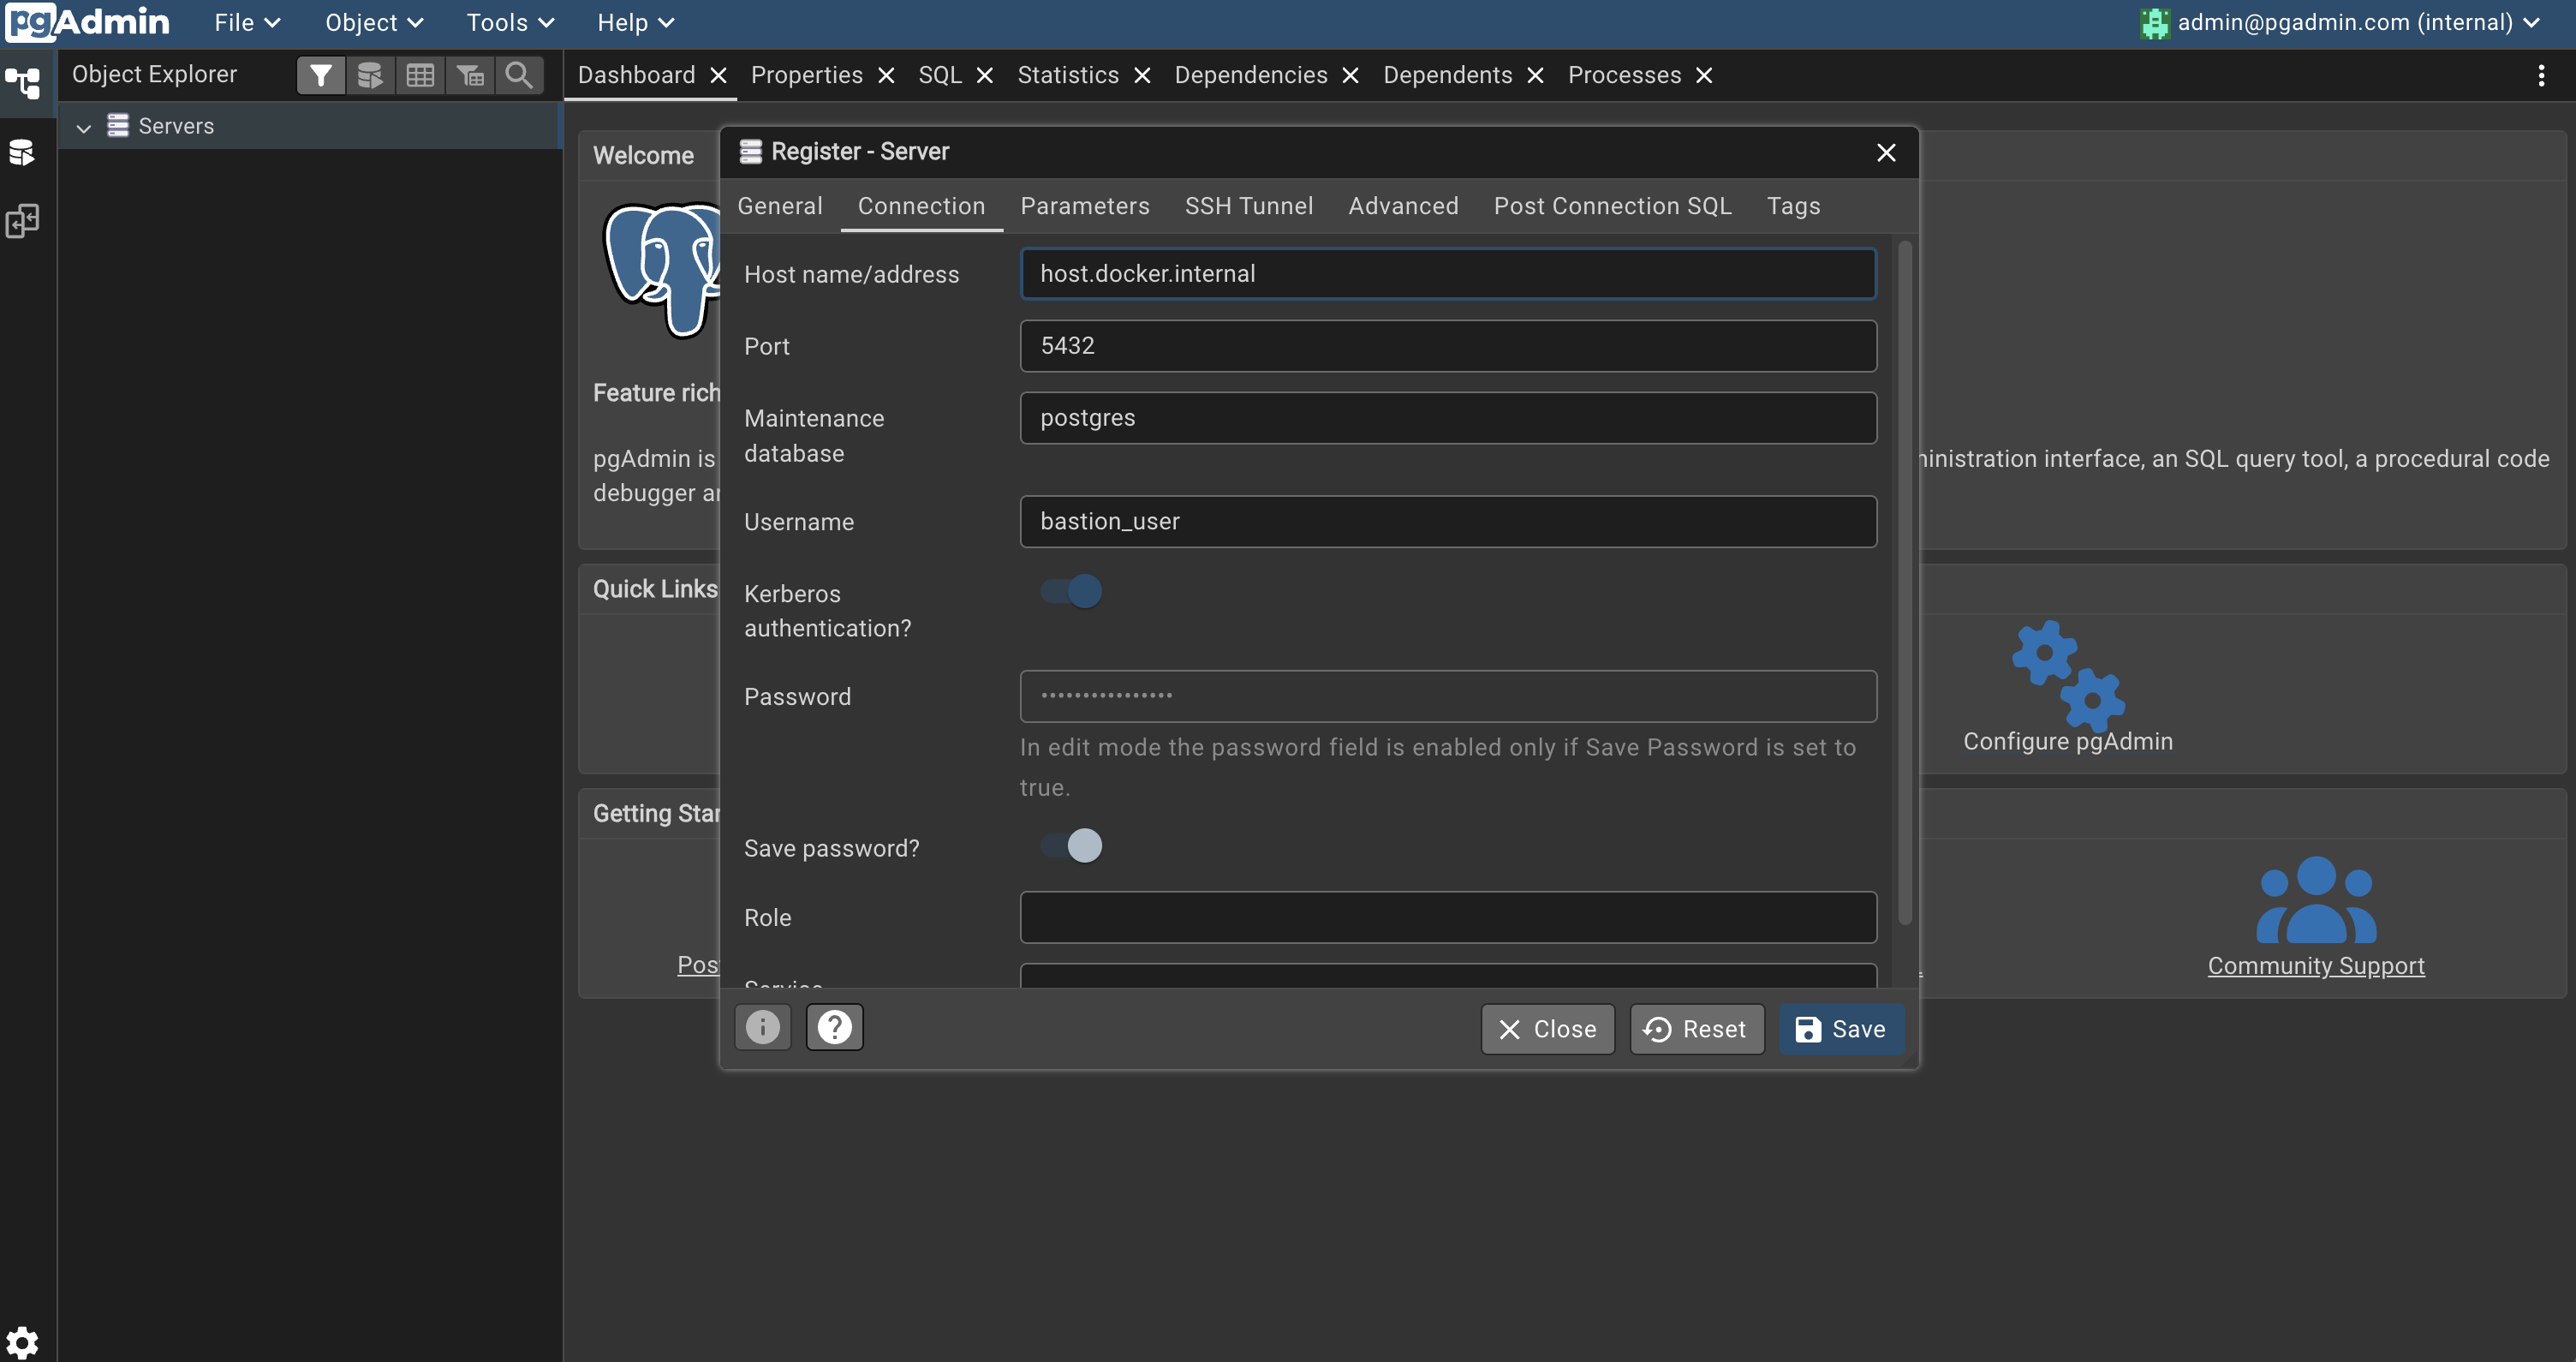This screenshot has width=2576, height=1362.
Task: Open the Tools menu
Action: click(510, 23)
